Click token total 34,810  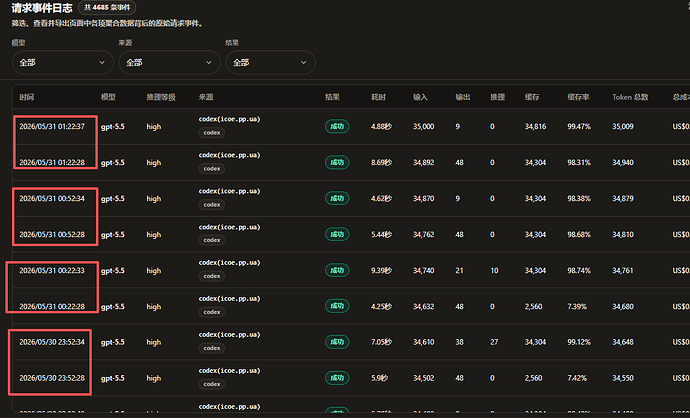click(623, 235)
